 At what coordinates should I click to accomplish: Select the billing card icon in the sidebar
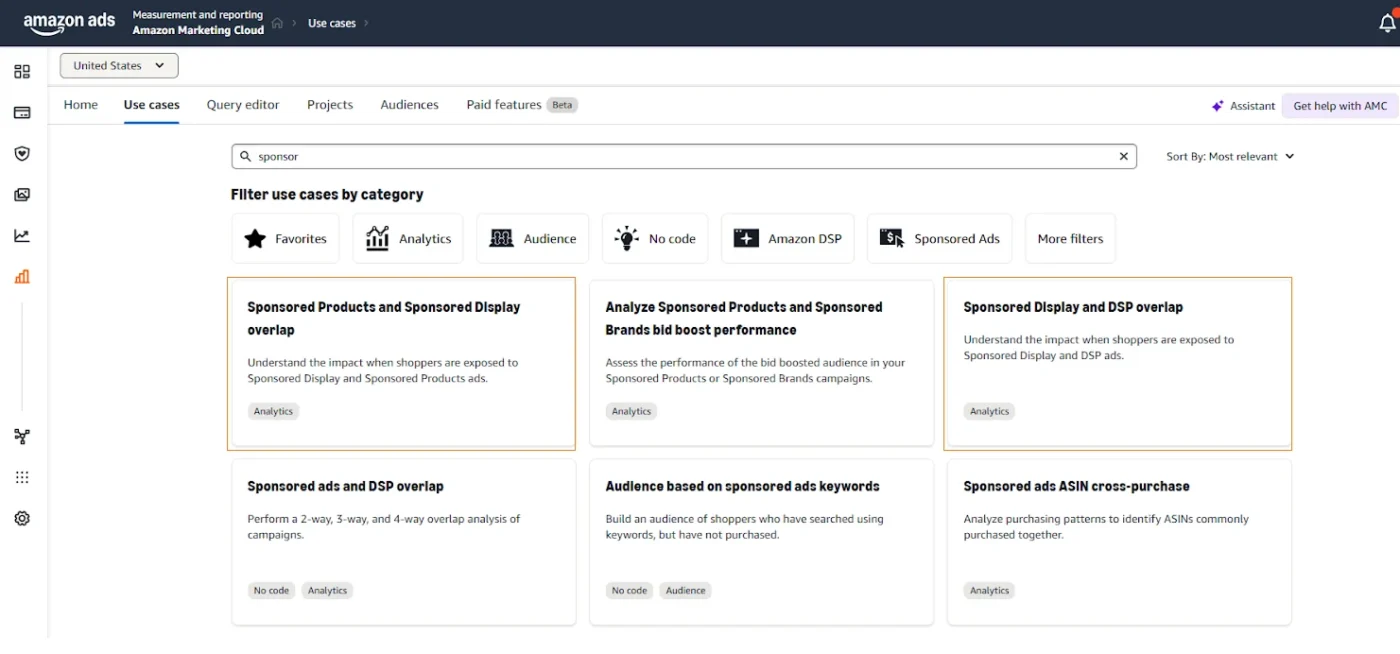(22, 112)
